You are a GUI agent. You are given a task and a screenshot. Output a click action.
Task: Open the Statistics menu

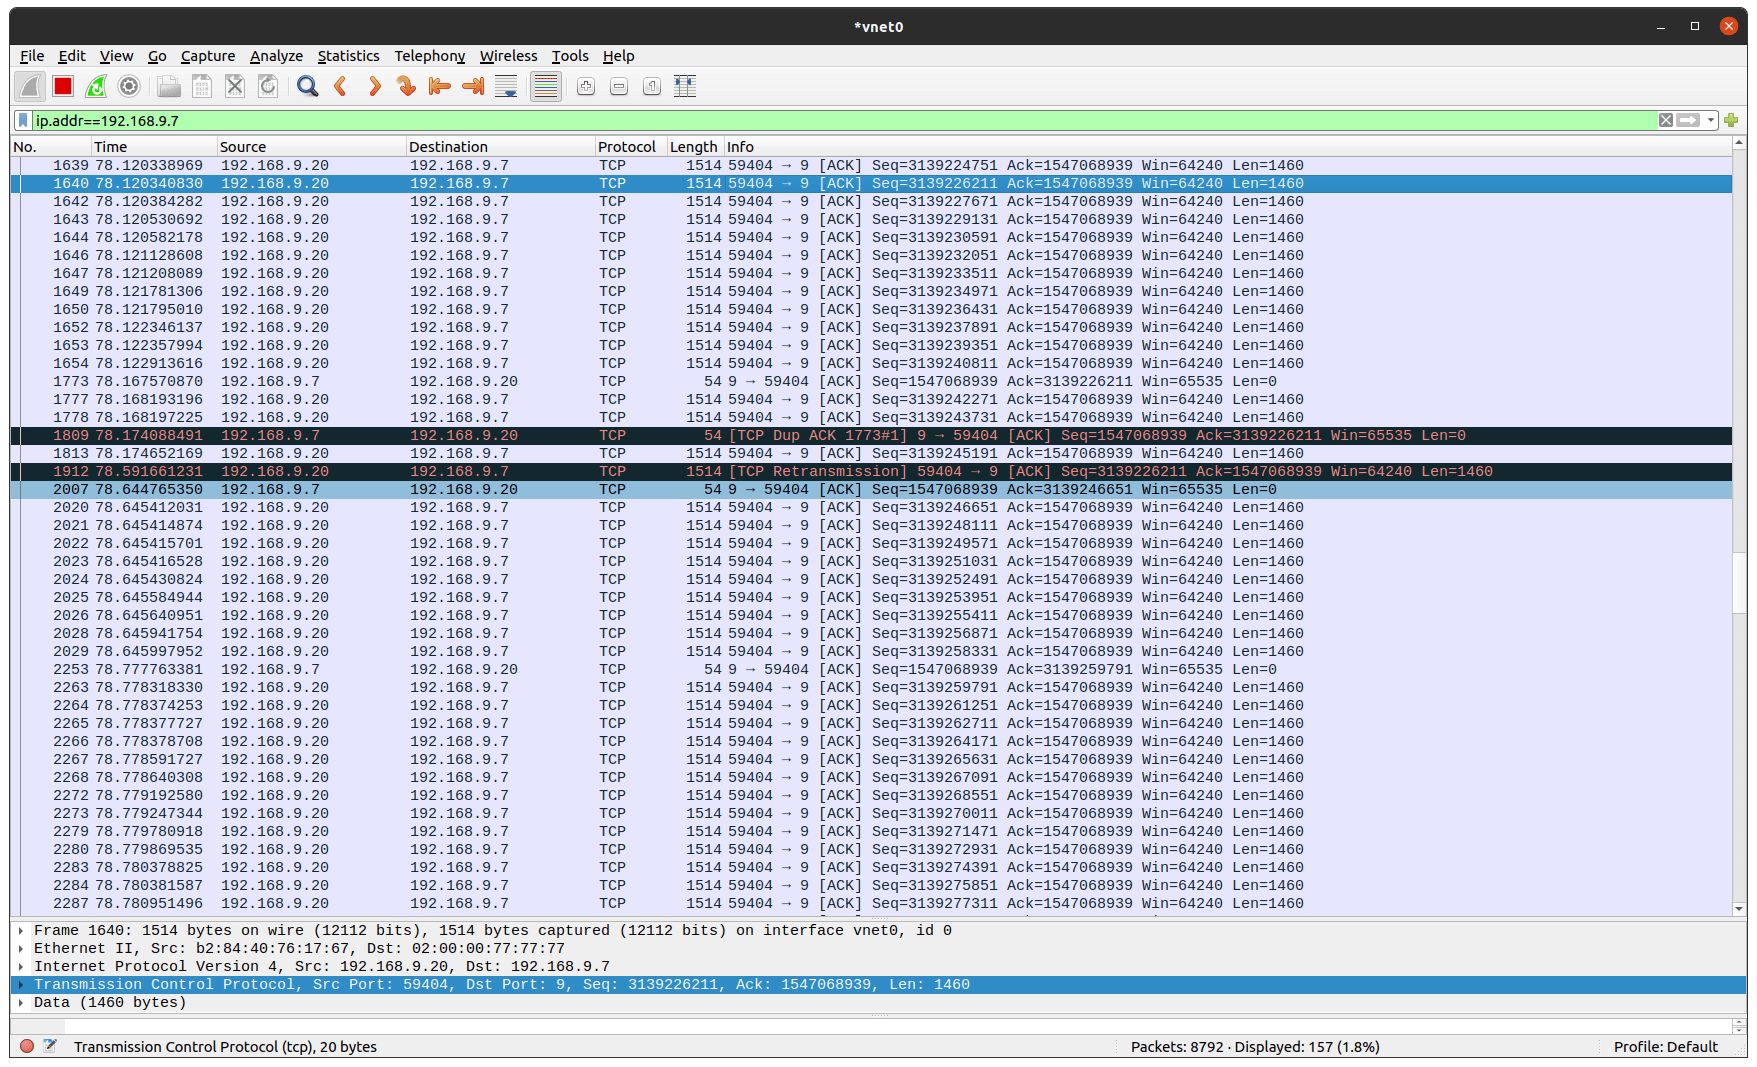(348, 56)
